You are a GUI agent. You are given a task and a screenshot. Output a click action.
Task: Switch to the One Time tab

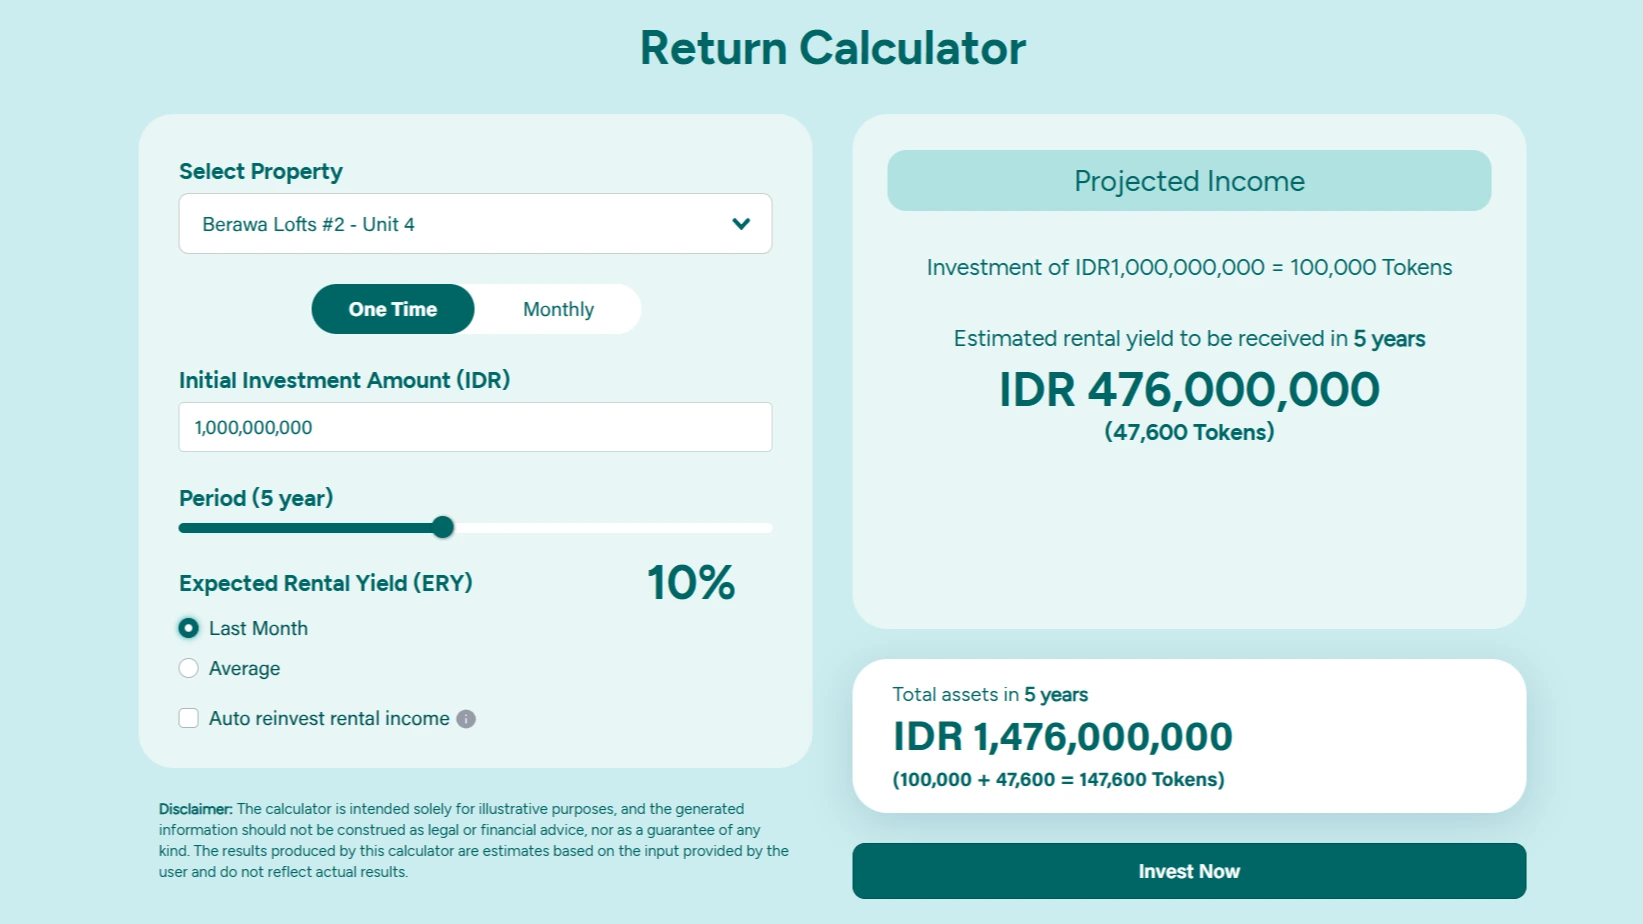tap(393, 309)
